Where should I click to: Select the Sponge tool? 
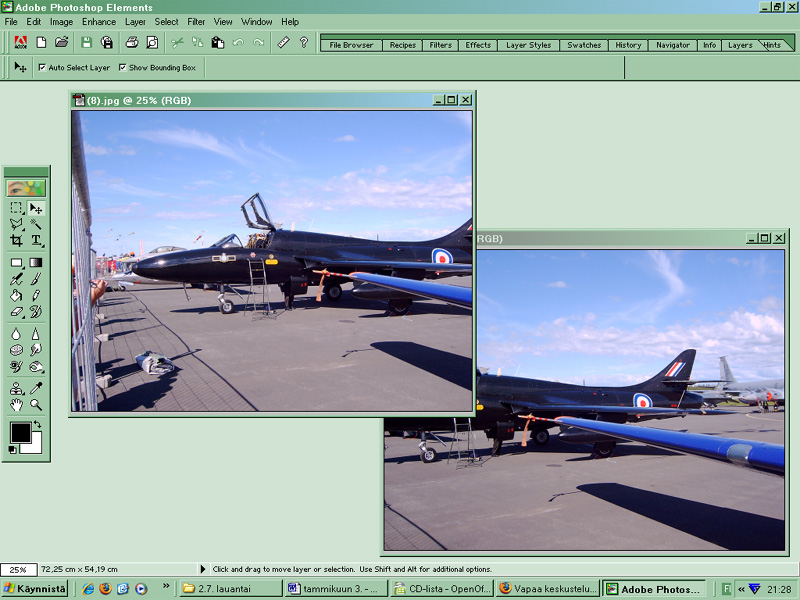click(x=16, y=350)
